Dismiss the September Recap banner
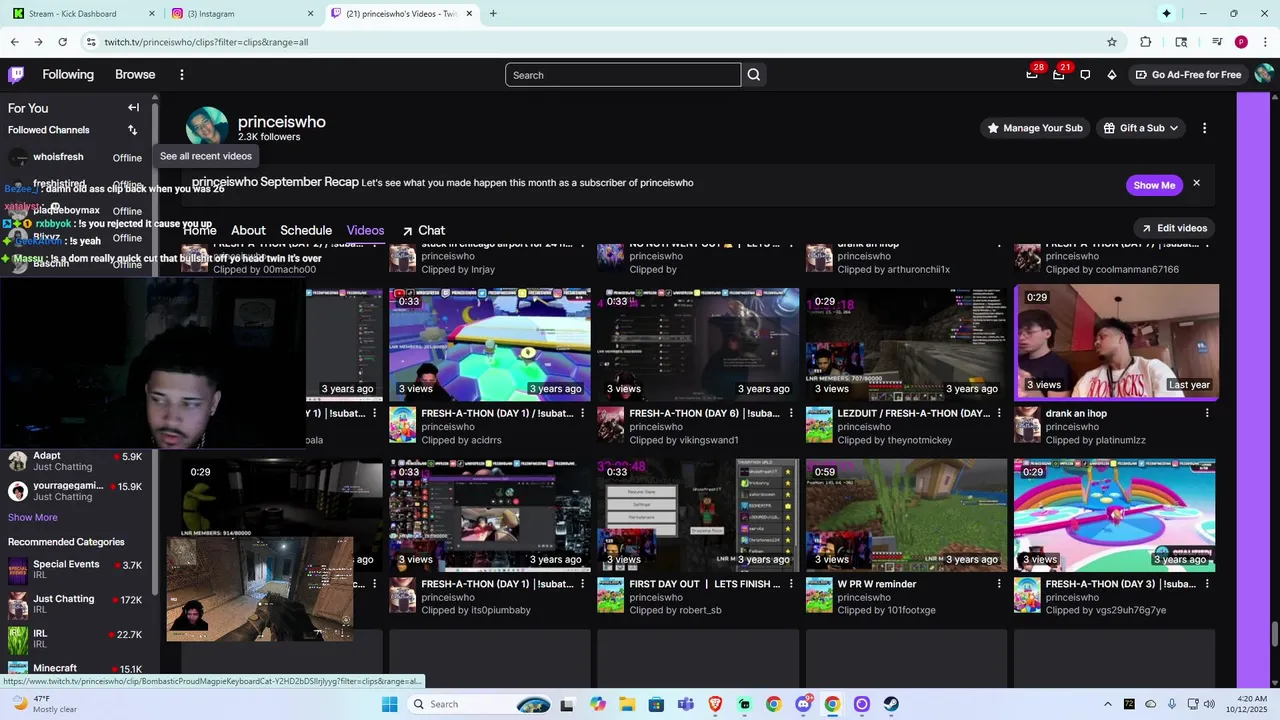Screen dimensions: 1280x720 pos(1196,184)
